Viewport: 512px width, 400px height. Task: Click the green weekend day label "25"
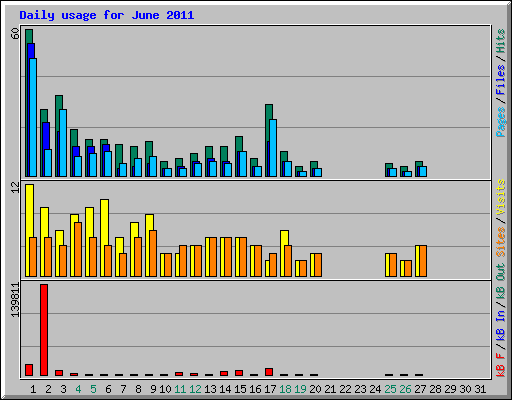(390, 389)
